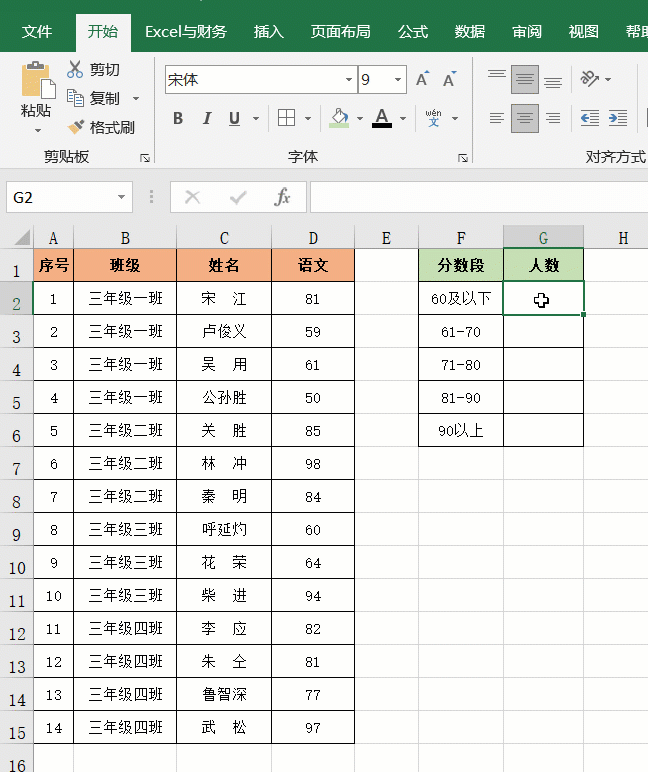Open the font size dropdown
The image size is (648, 772).
[397, 79]
